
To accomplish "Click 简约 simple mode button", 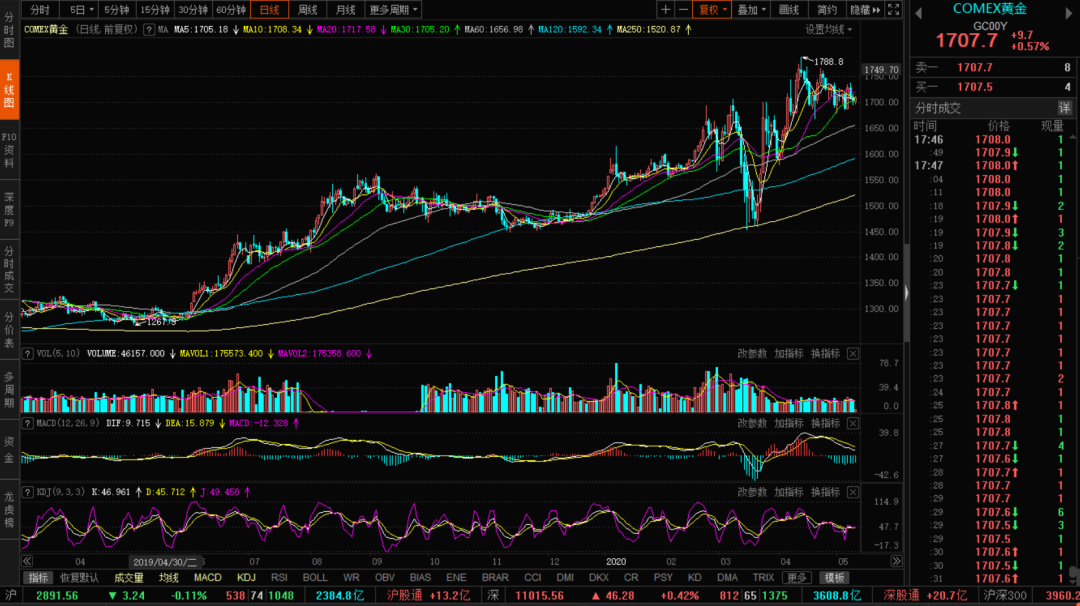I will tap(827, 10).
